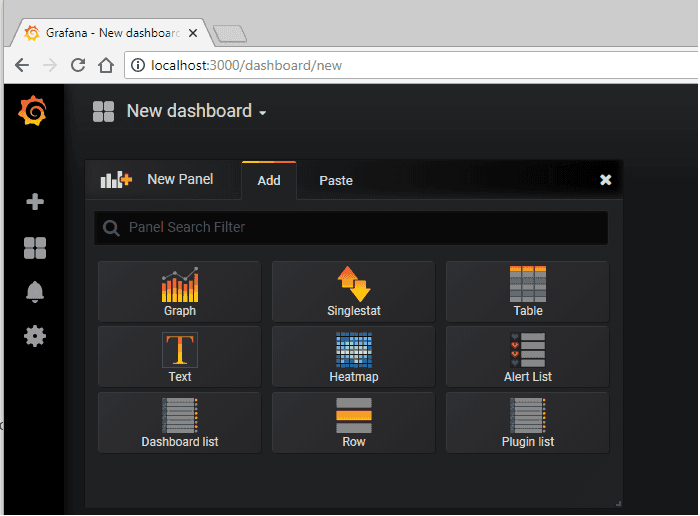Add an Alert List panel
This screenshot has width=700, height=516.
(527, 357)
